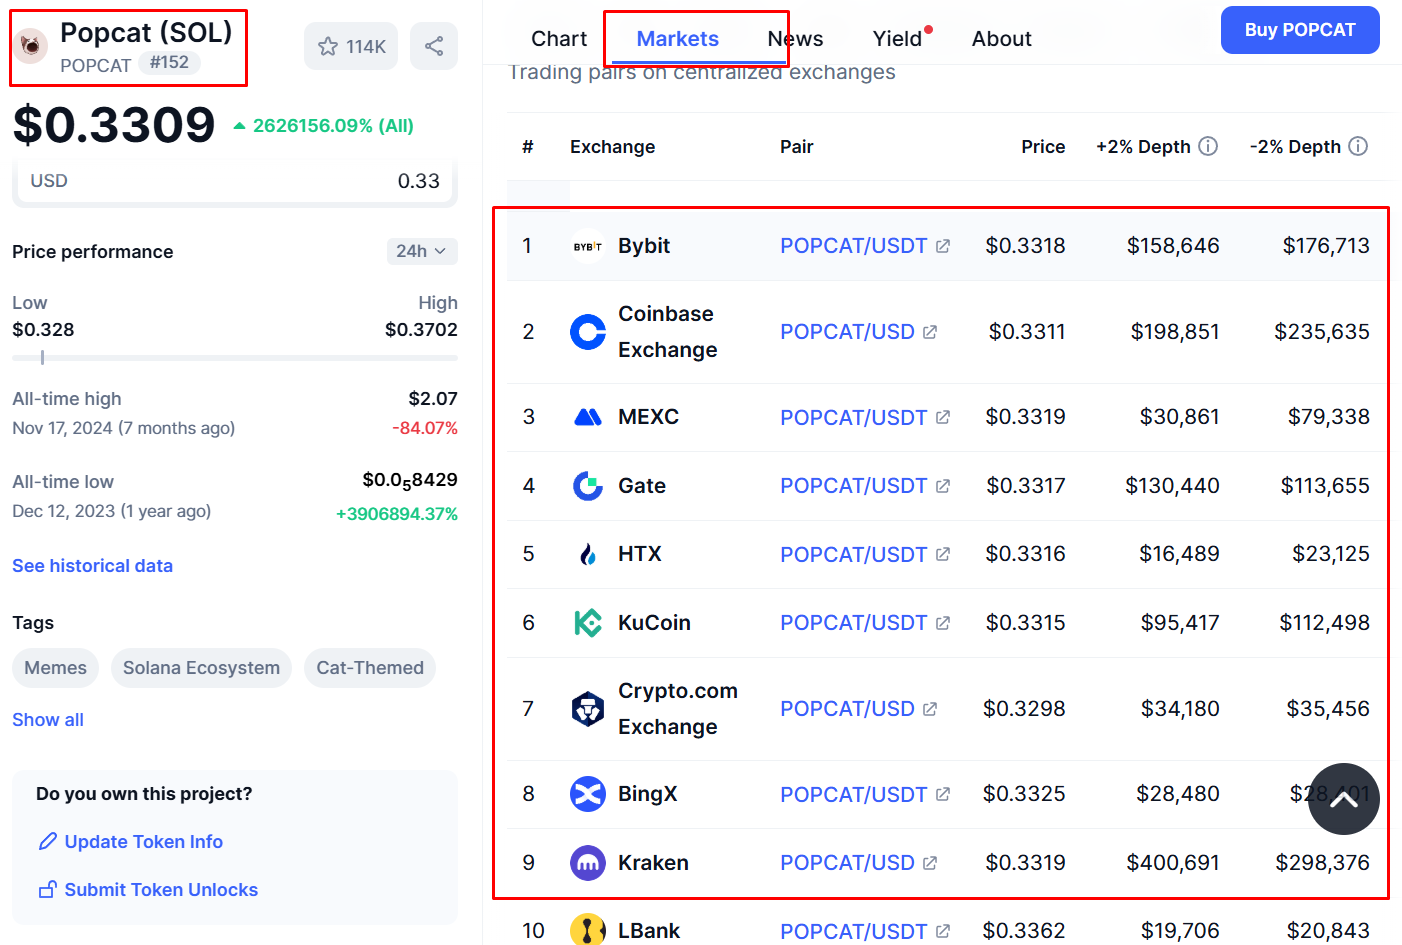Click the BingX exchange logo
This screenshot has width=1402, height=945.
(588, 794)
